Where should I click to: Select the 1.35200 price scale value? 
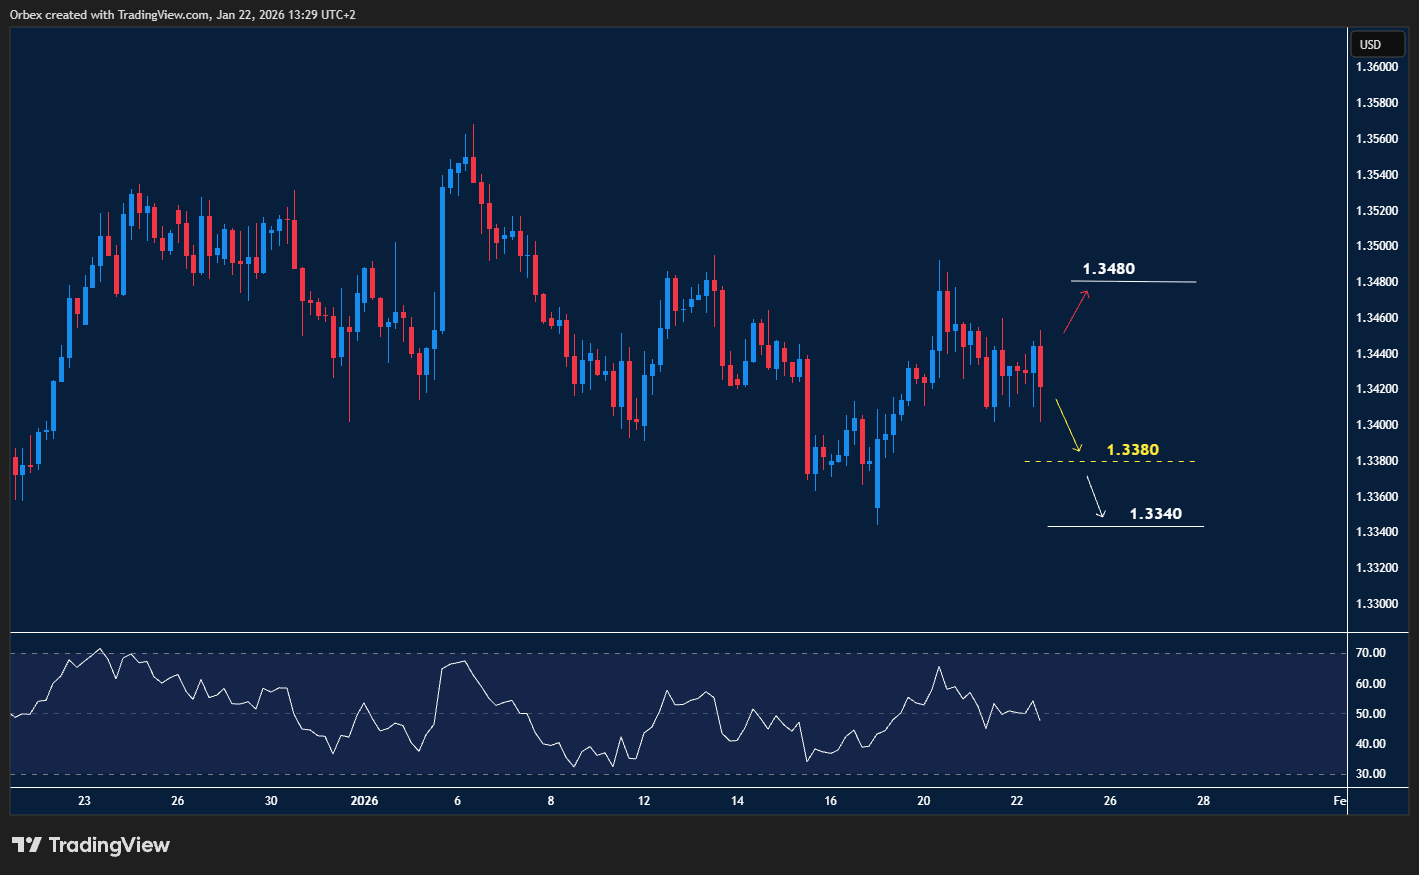click(1377, 211)
